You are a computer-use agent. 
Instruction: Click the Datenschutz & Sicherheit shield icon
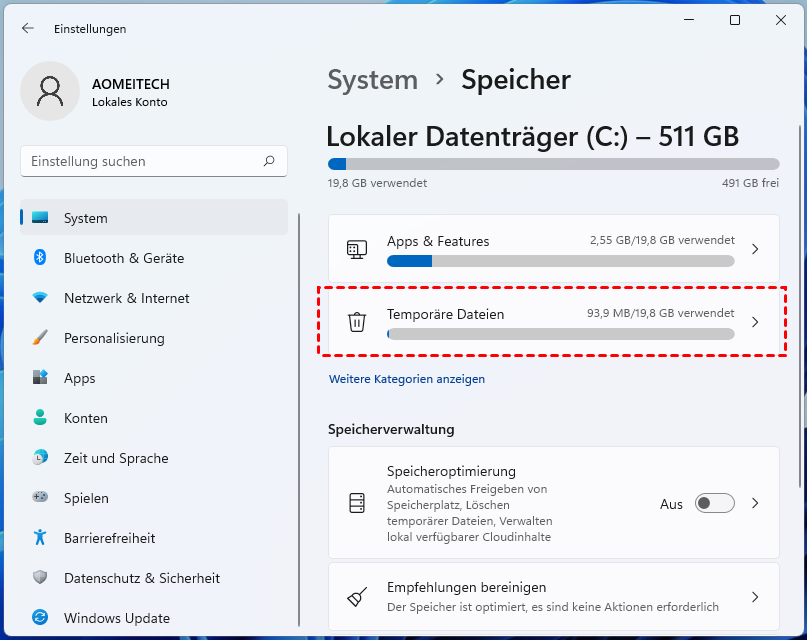point(40,578)
